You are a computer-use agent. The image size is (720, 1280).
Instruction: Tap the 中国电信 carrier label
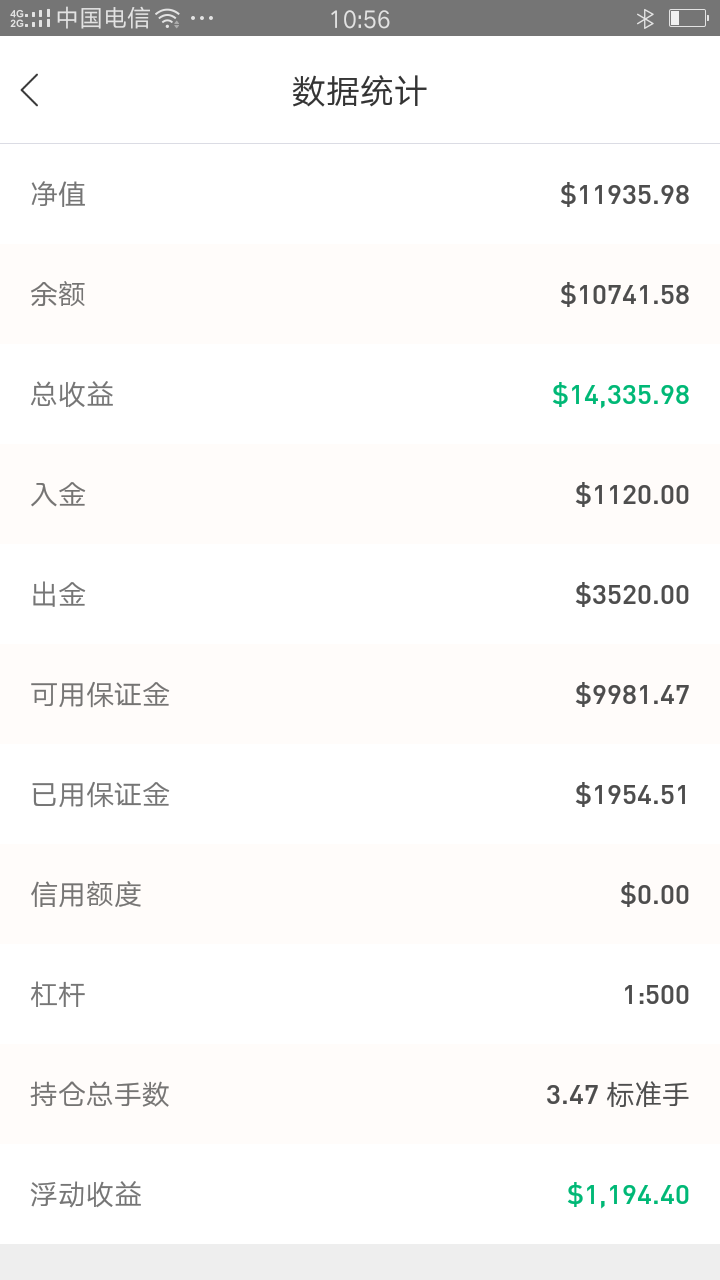(103, 18)
